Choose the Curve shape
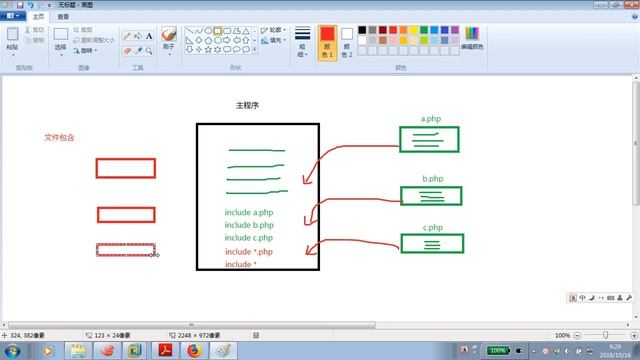The image size is (640, 360). pyautogui.click(x=199, y=31)
